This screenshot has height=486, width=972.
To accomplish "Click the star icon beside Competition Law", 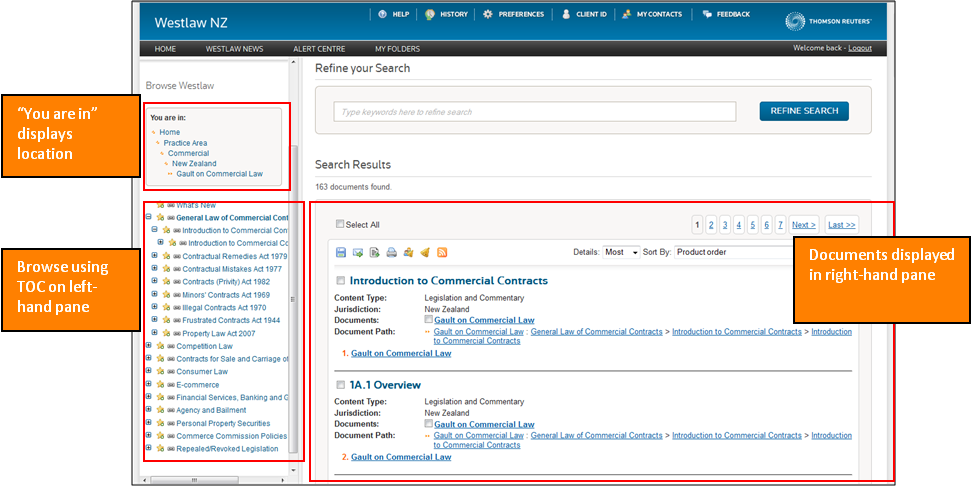I will [x=161, y=346].
